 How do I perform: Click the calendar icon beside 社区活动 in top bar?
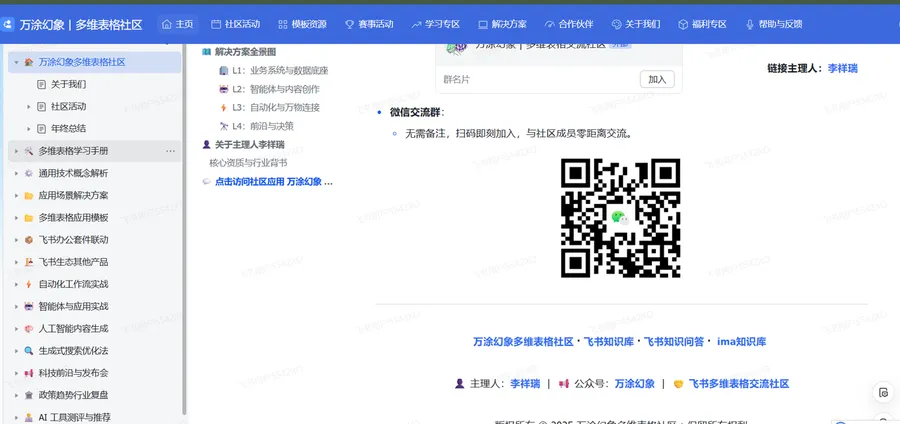(x=216, y=24)
